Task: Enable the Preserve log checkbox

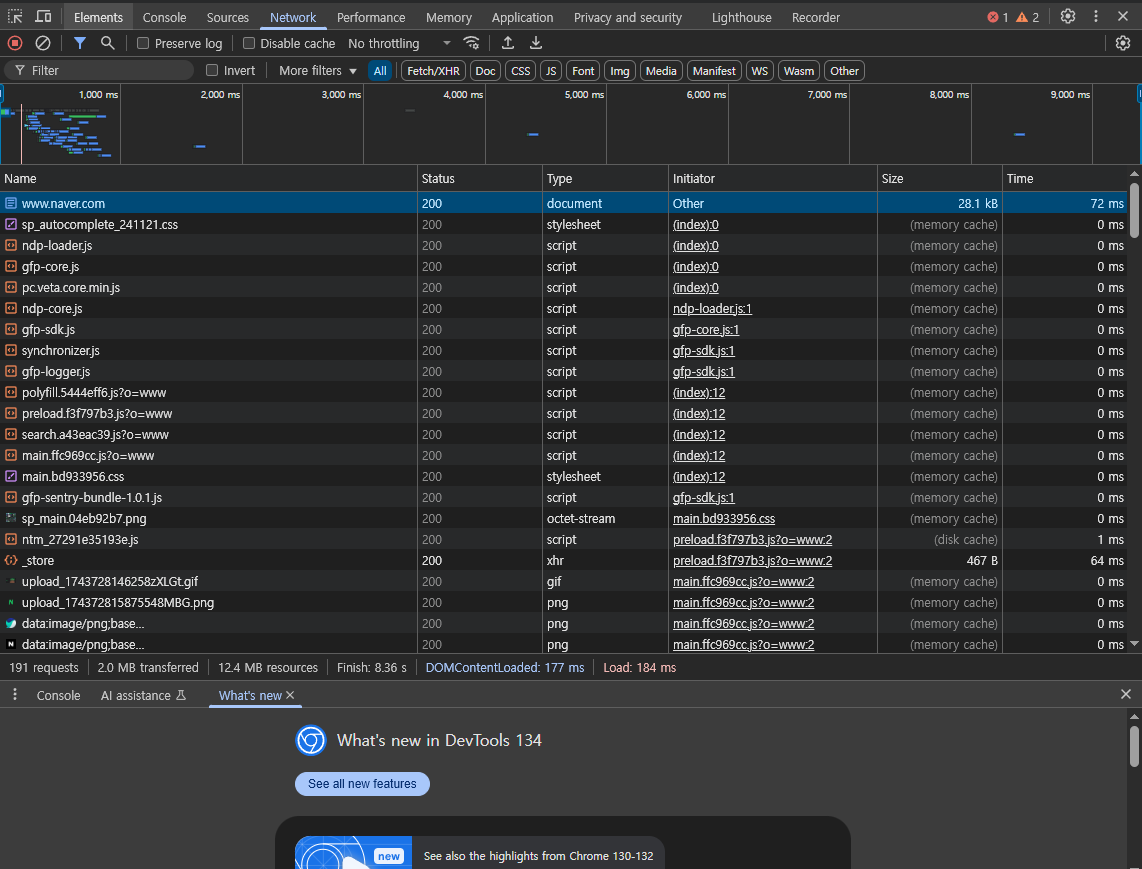Action: [x=143, y=43]
